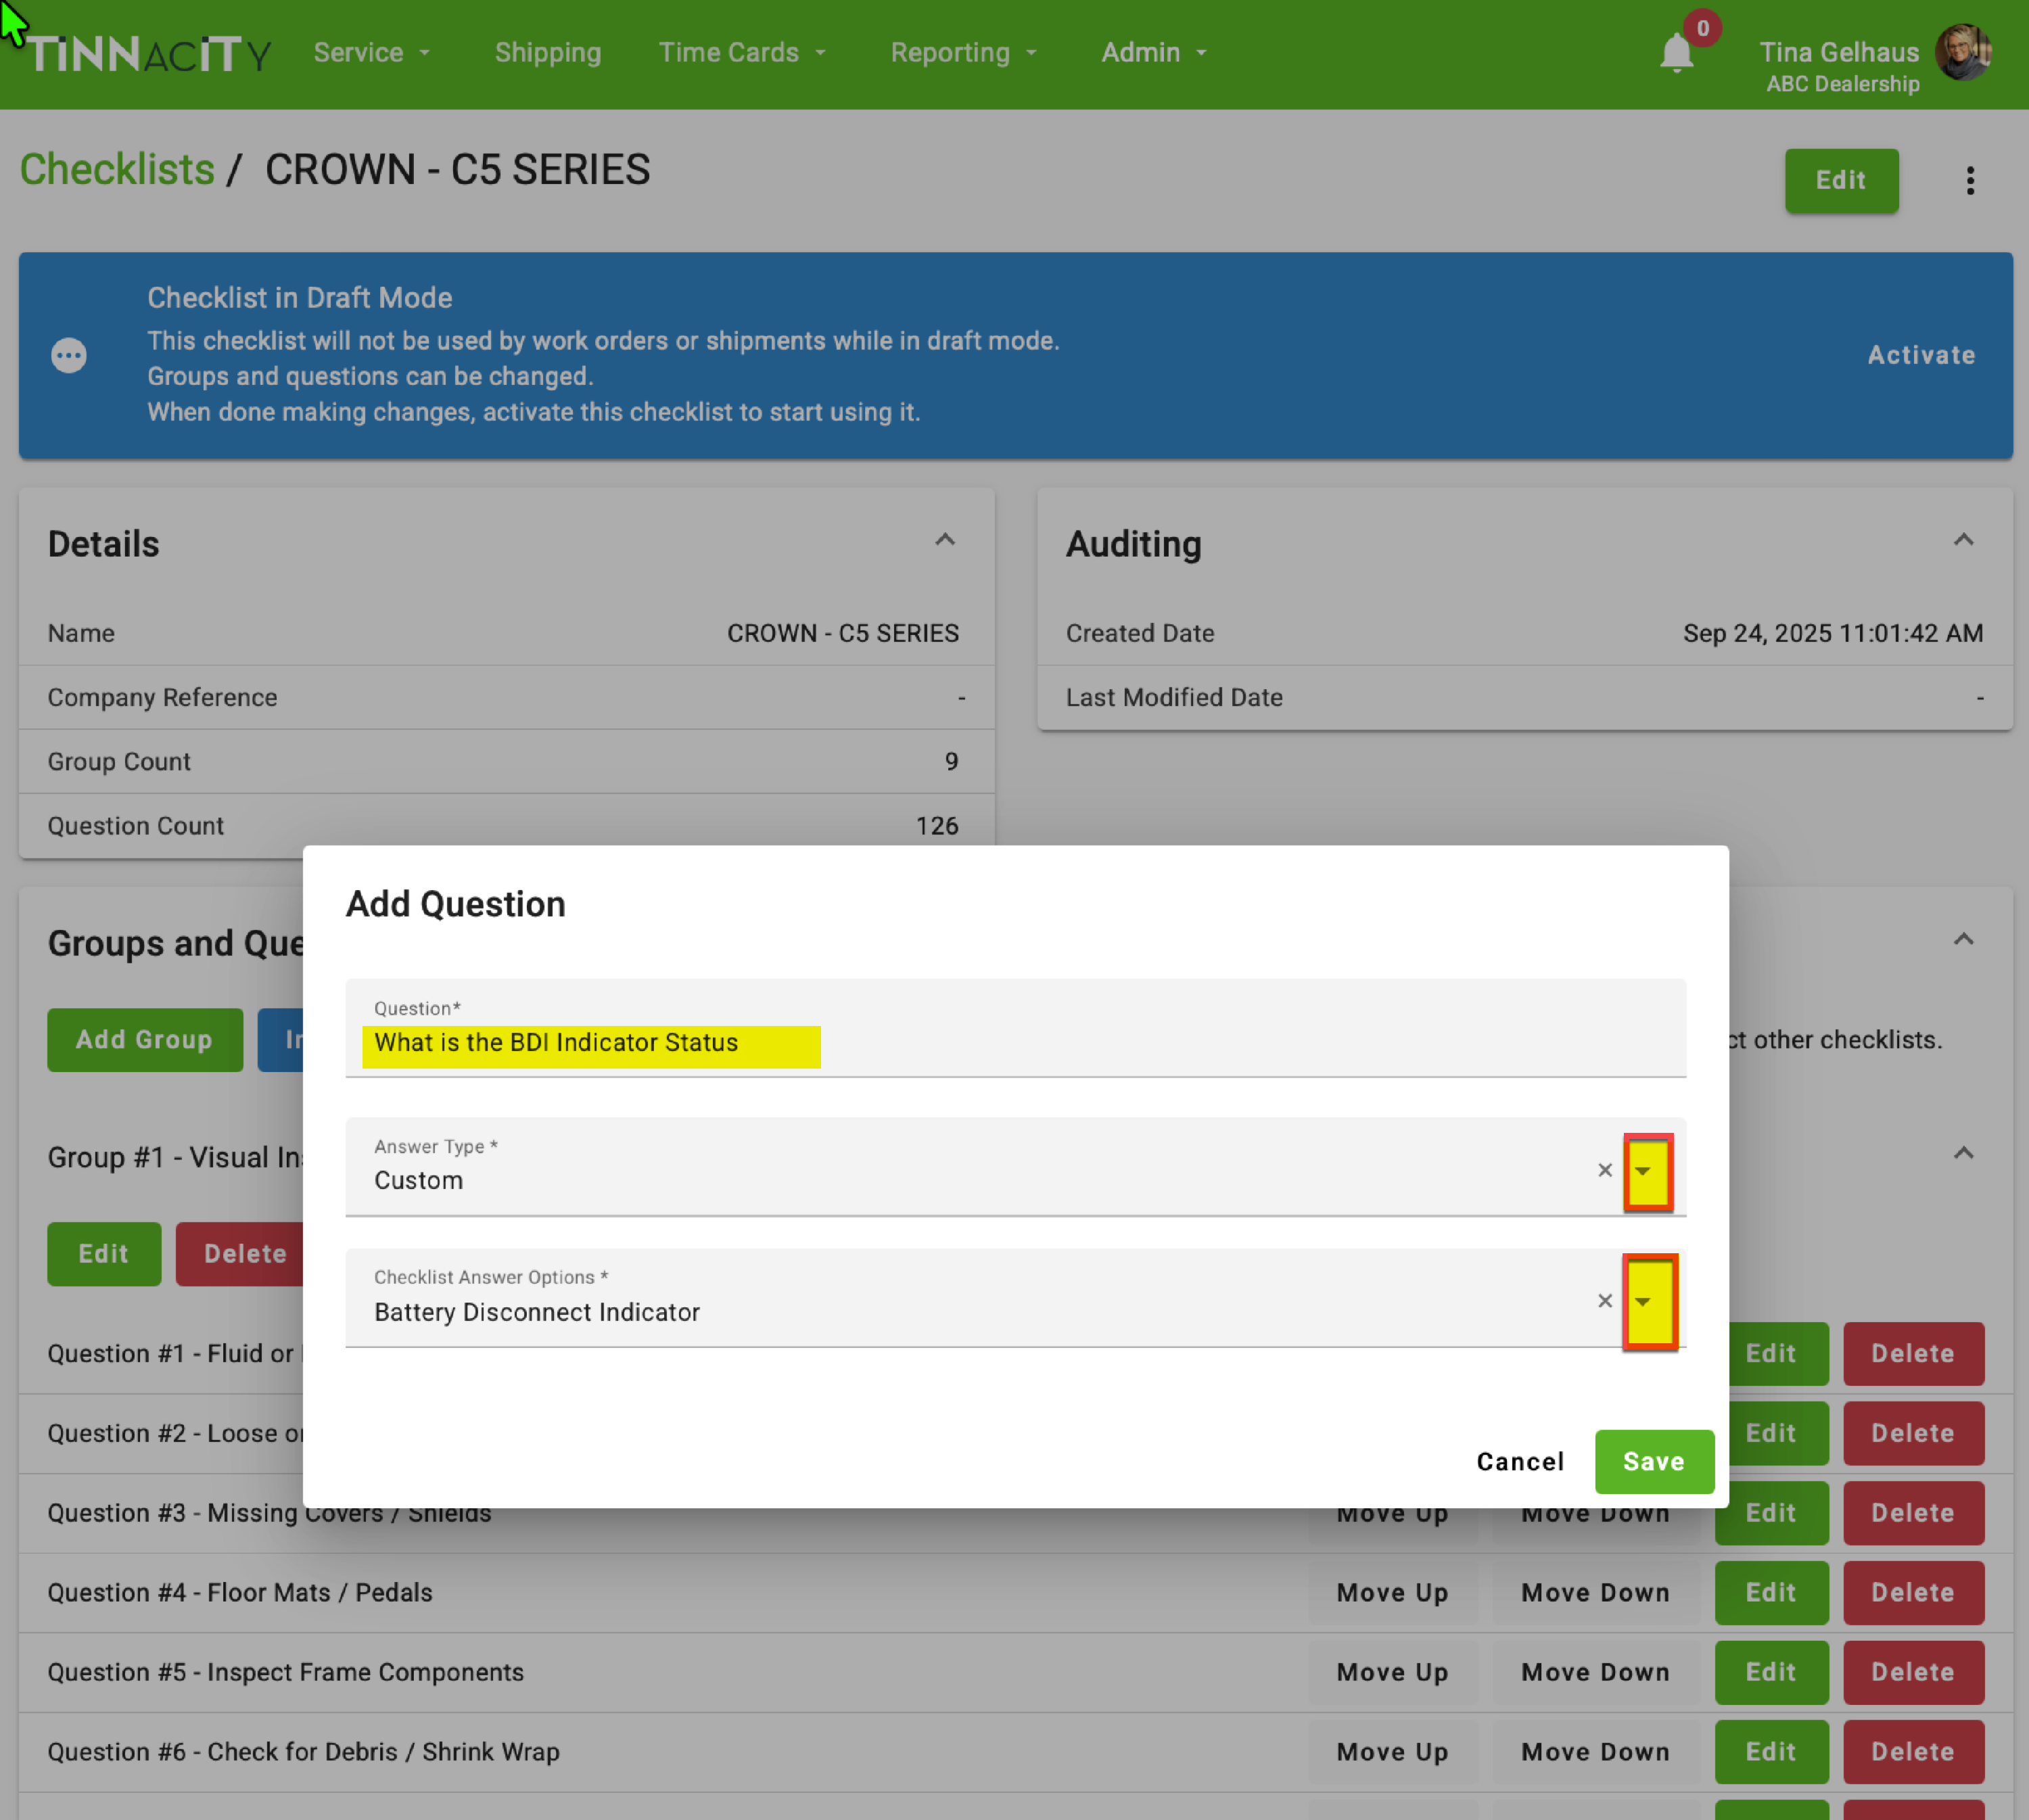
Task: Open the user profile avatar
Action: 1963,53
